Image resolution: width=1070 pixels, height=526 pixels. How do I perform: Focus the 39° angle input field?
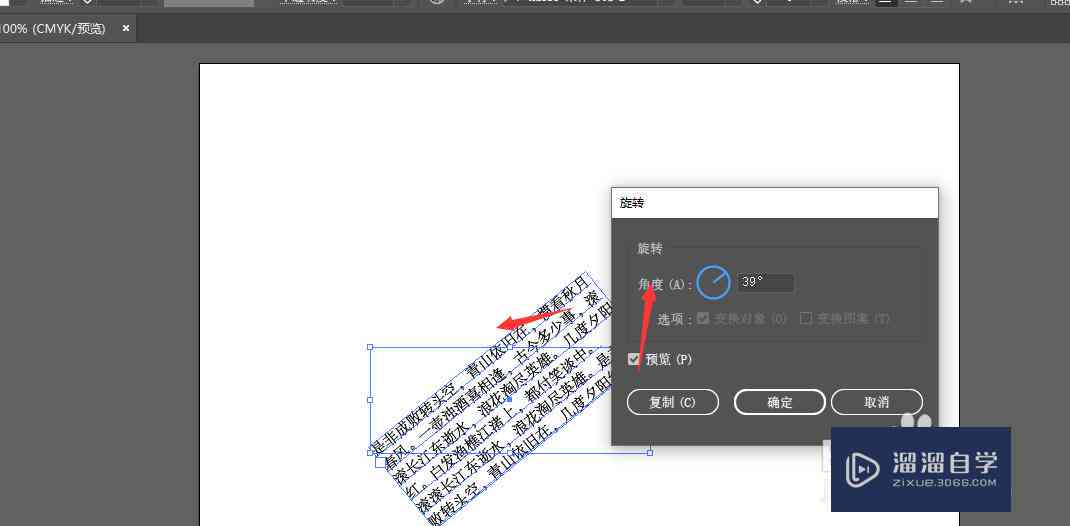coord(765,282)
